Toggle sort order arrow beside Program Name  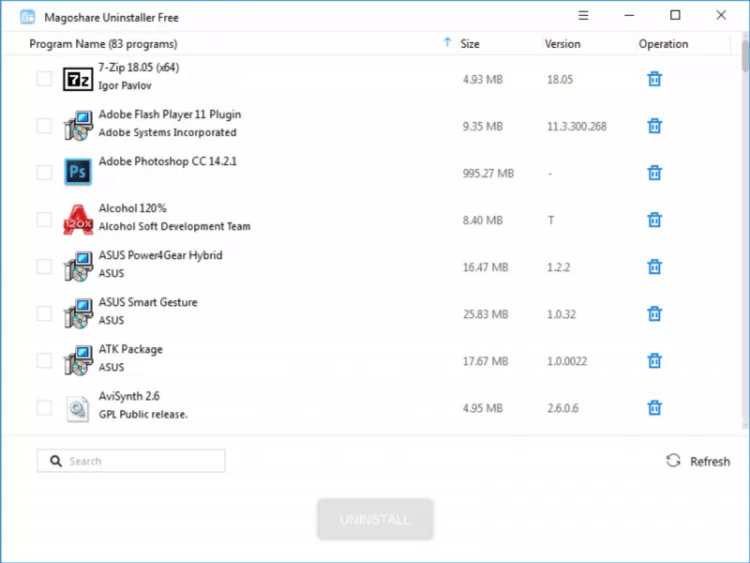click(x=447, y=43)
